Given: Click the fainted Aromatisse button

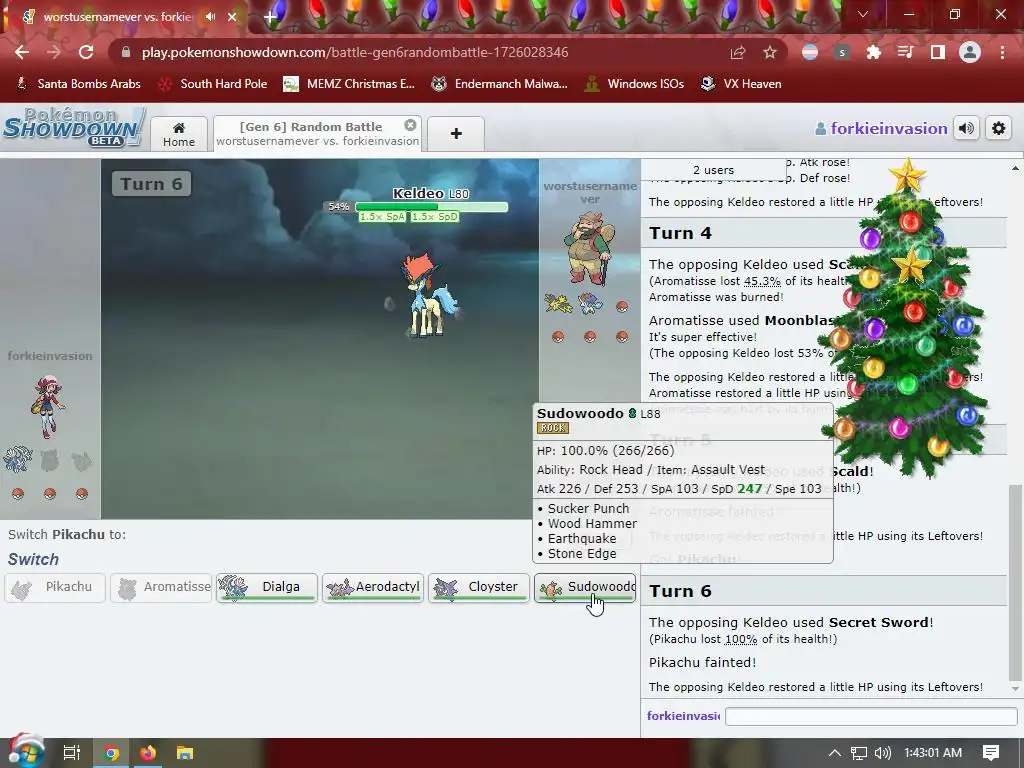Looking at the screenshot, I should (161, 587).
